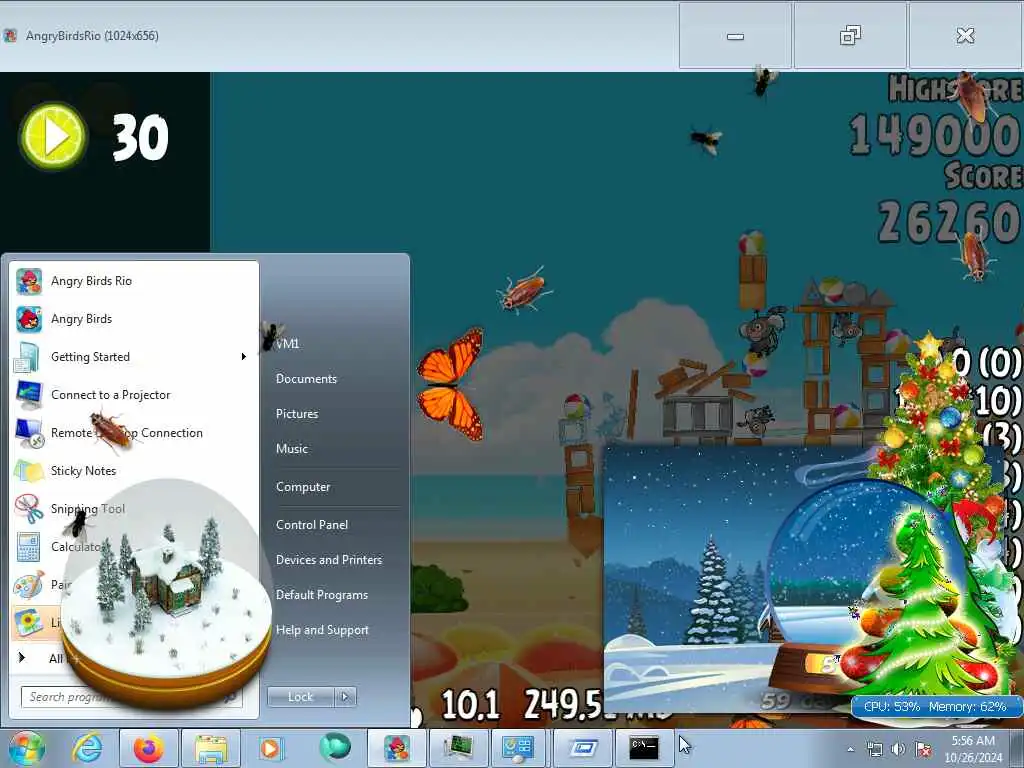Viewport: 1024px width, 768px height.
Task: Open Help and Support
Action: pyautogui.click(x=322, y=630)
